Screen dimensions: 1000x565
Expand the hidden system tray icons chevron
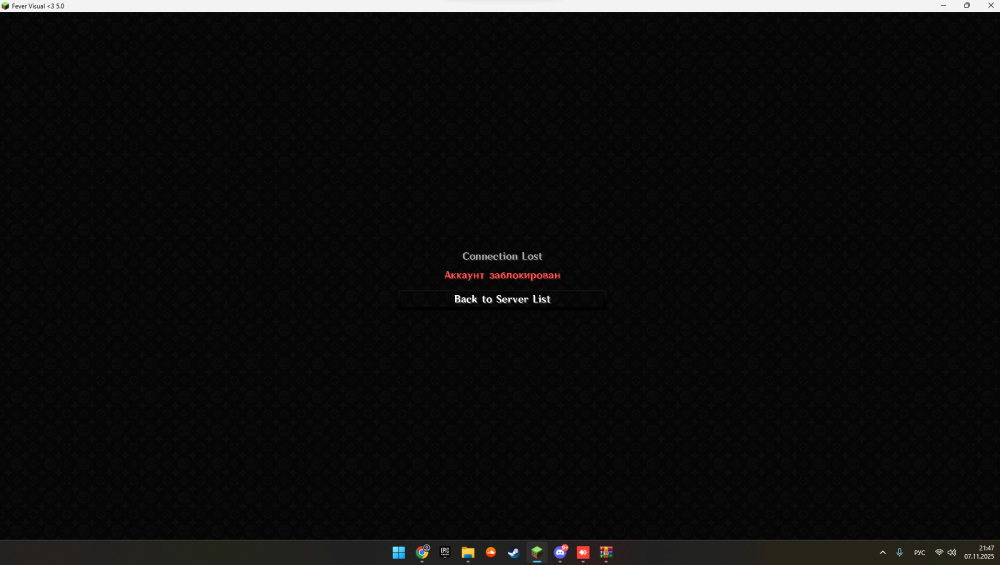pos(883,552)
